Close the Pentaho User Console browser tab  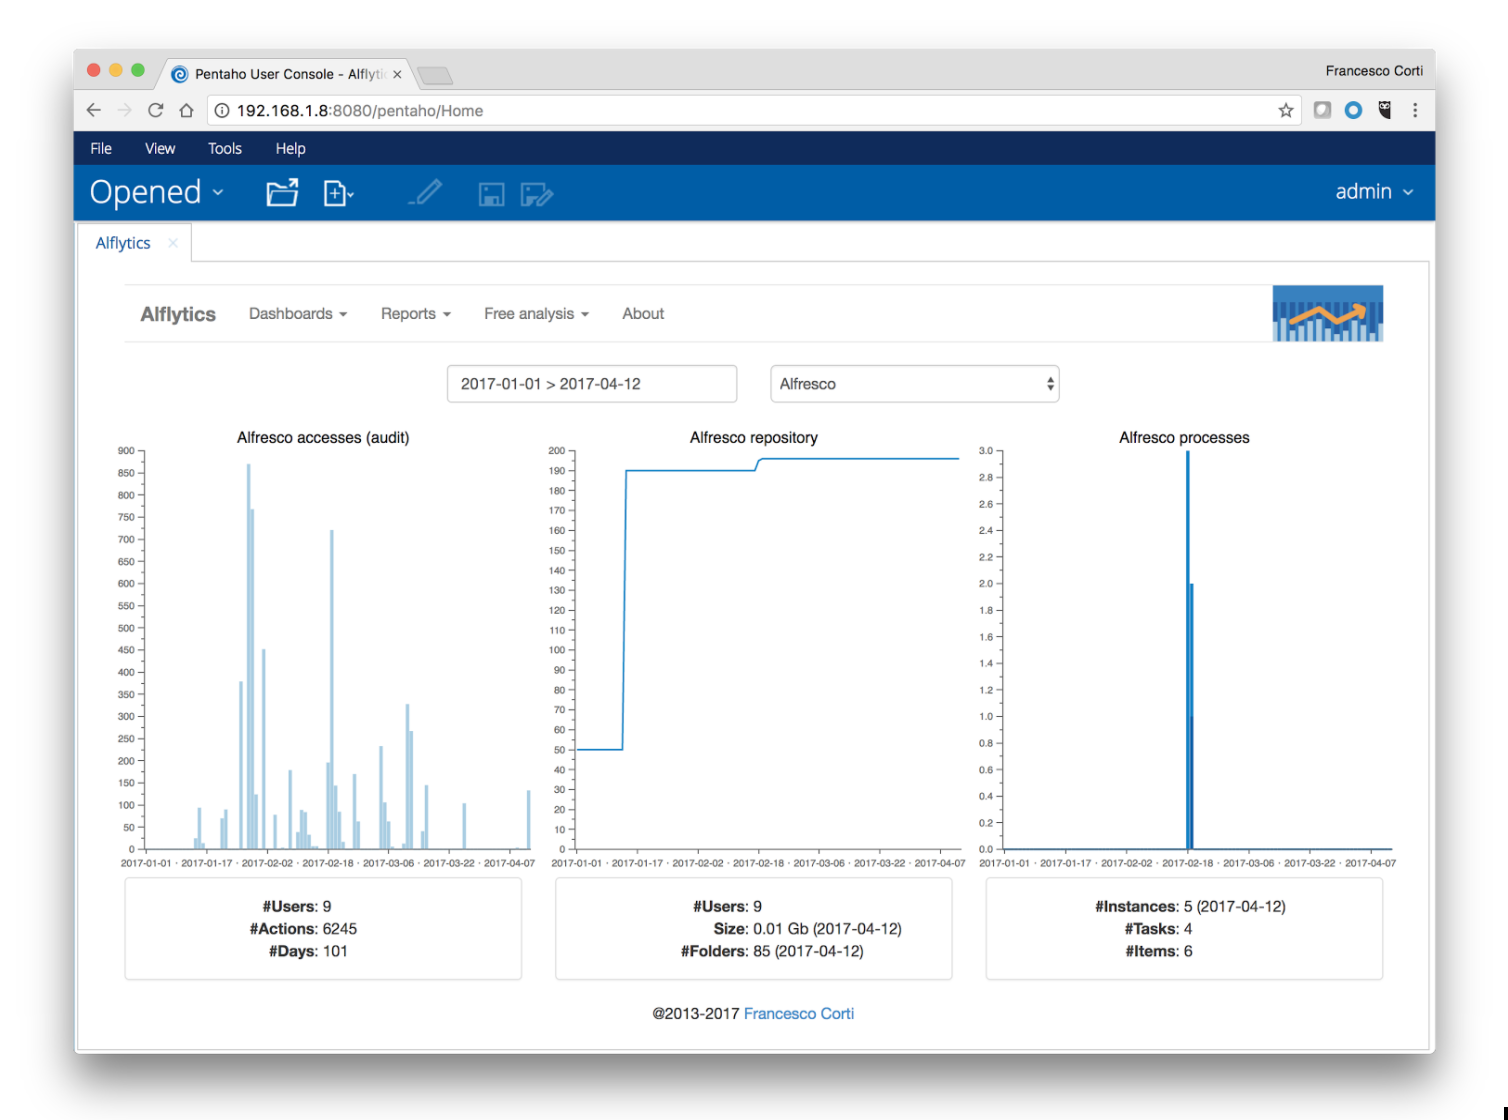(397, 74)
